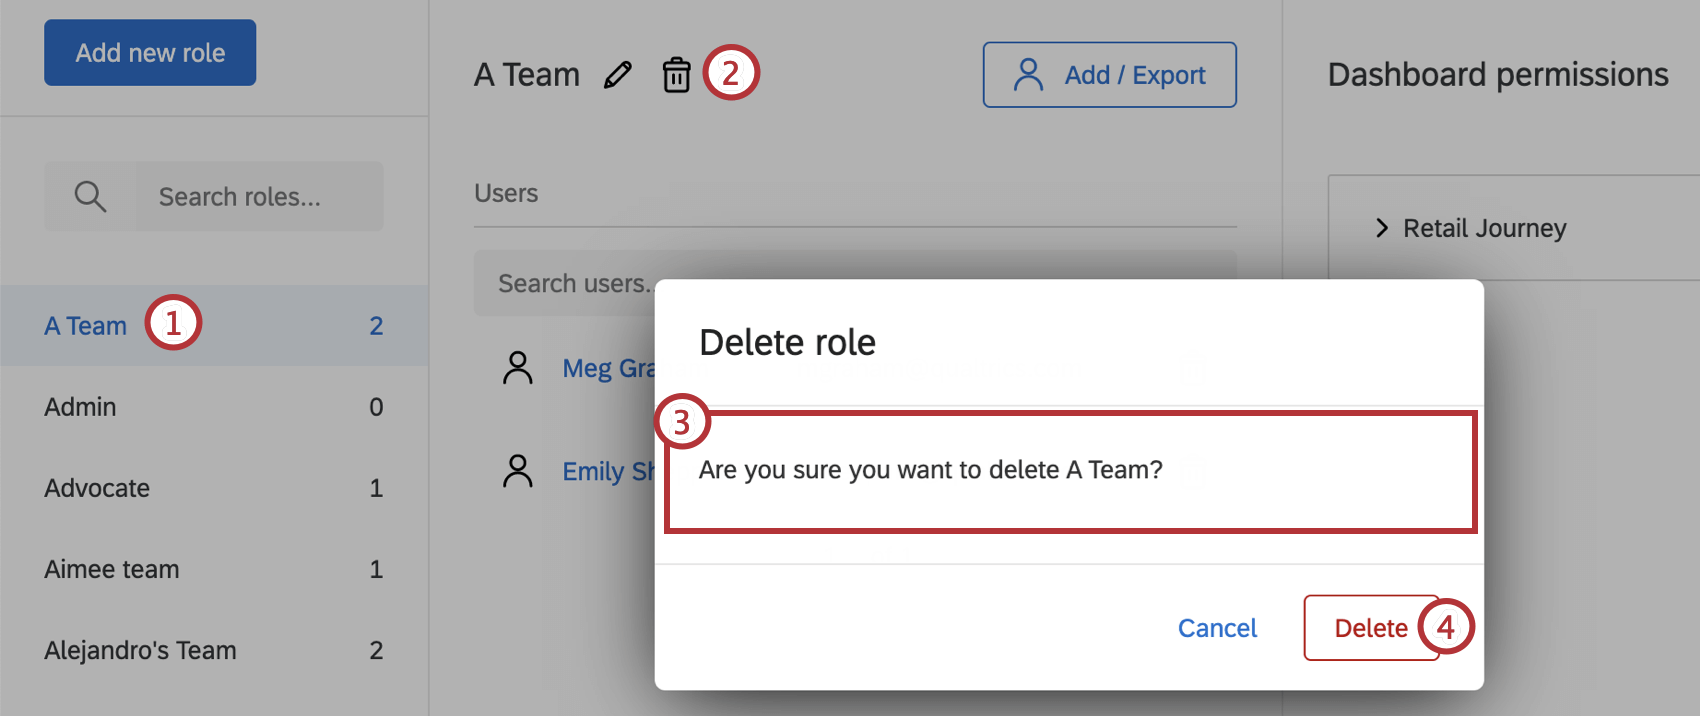
Task: Select the Aimee team role
Action: click(112, 569)
